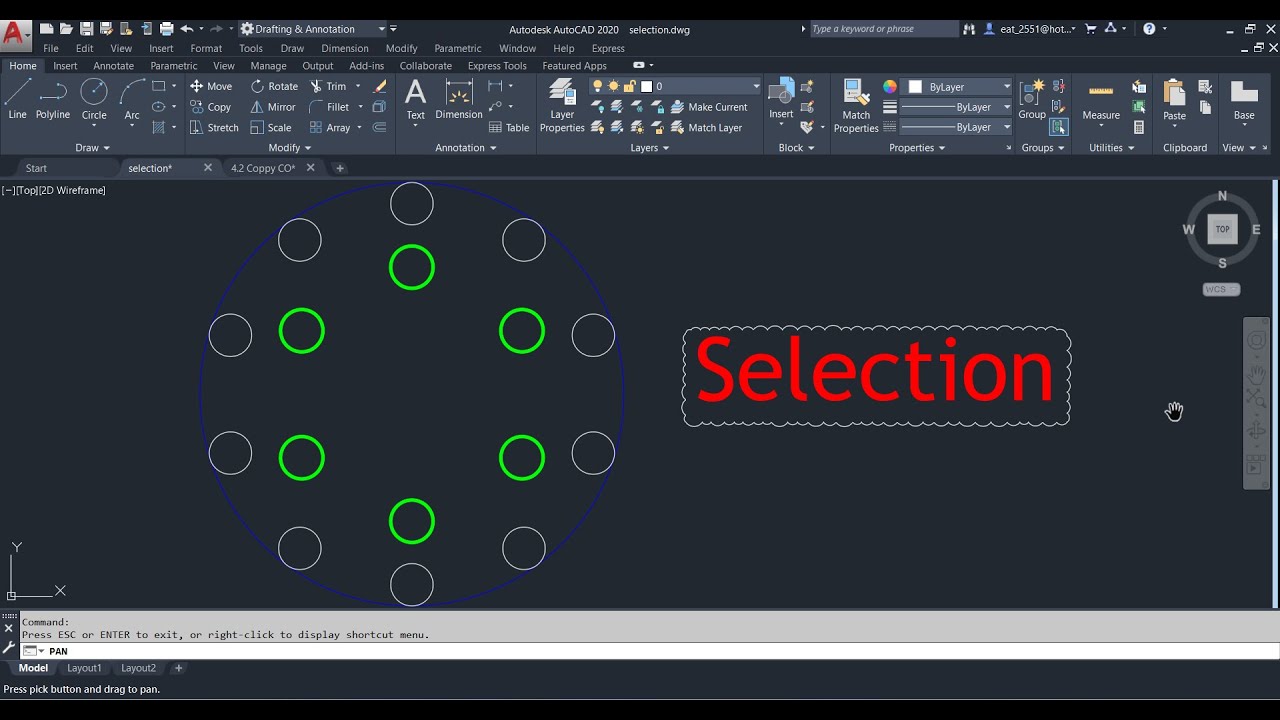Click the Scale tool

tap(271, 128)
